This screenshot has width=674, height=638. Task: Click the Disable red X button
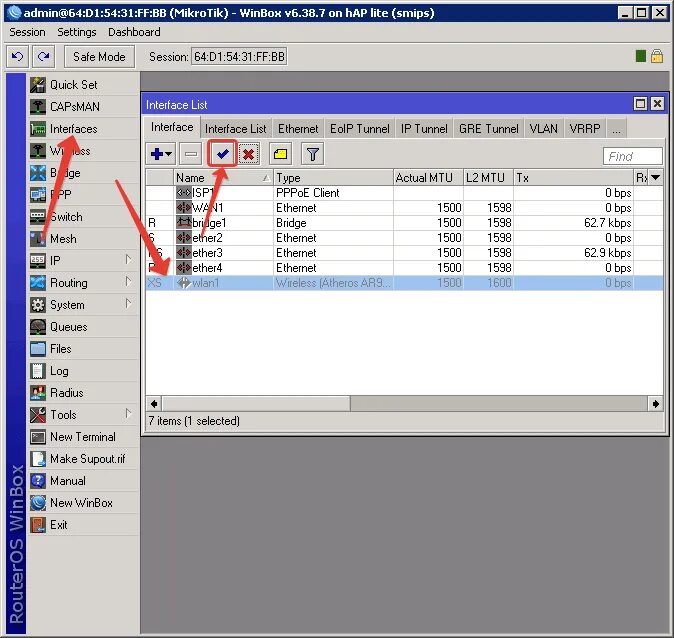tap(248, 154)
